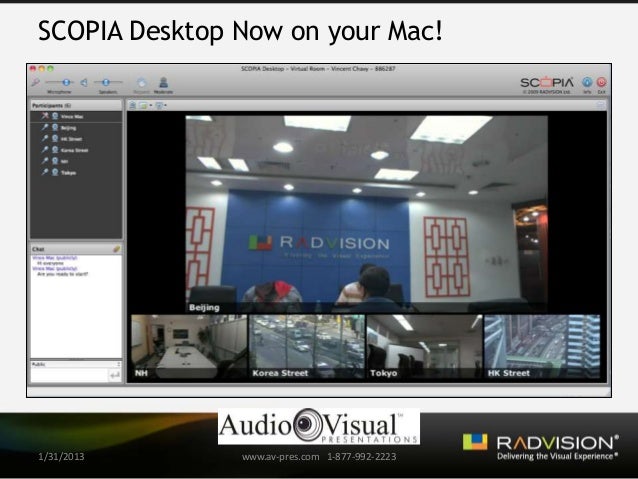Image resolution: width=638 pixels, height=479 pixels.
Task: Click the icon at right end of video toolbar
Action: (x=601, y=105)
